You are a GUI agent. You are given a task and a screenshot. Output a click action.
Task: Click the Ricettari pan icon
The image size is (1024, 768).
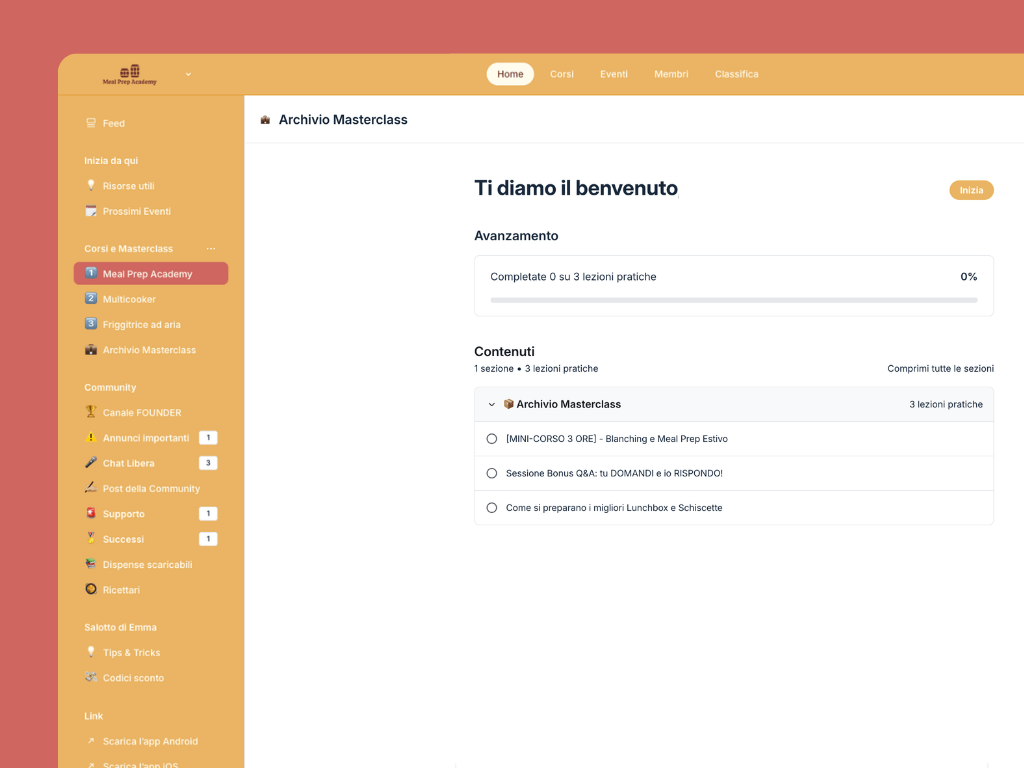click(x=91, y=589)
